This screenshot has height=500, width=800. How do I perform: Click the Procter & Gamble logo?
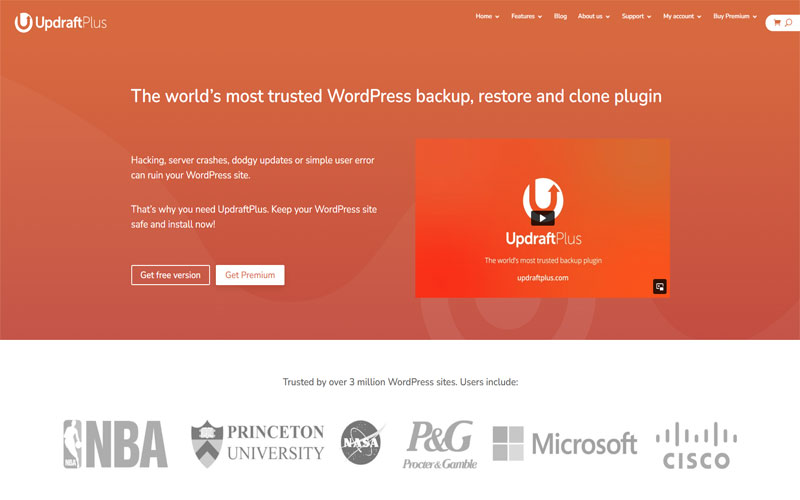440,444
